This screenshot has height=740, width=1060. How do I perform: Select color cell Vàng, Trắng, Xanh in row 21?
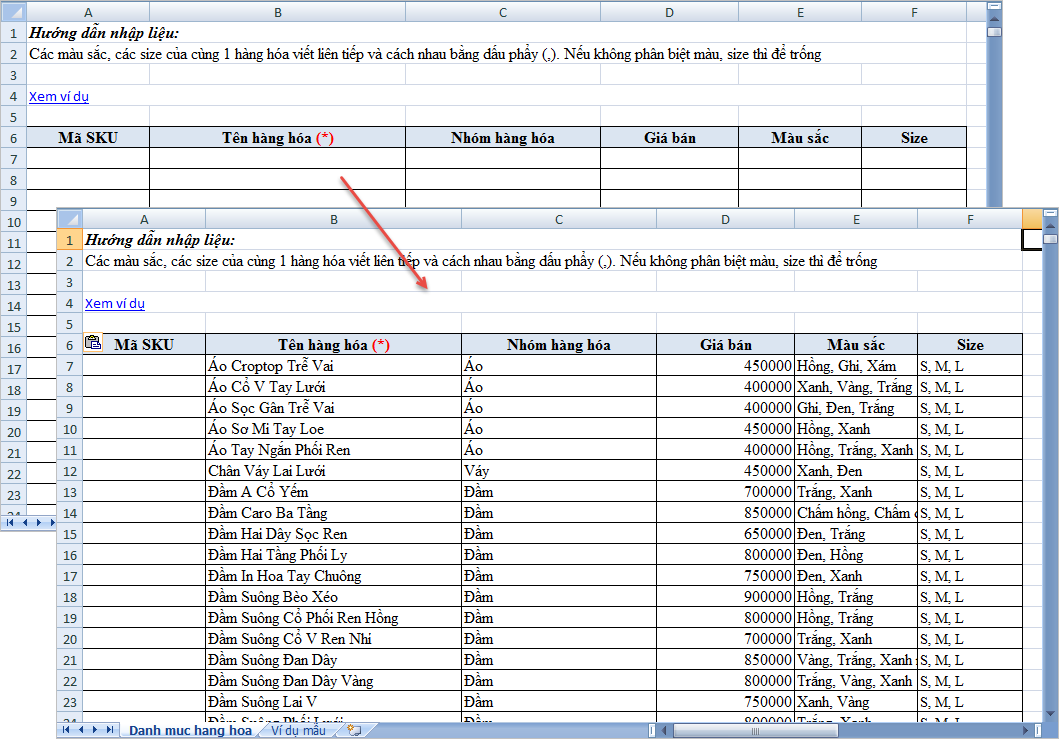(856, 660)
